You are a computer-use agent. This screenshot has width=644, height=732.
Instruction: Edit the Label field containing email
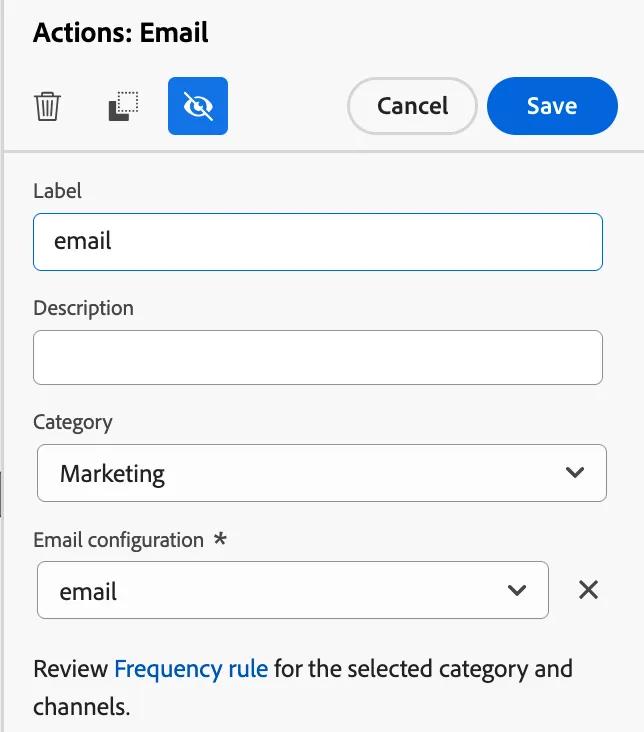pyautogui.click(x=318, y=242)
